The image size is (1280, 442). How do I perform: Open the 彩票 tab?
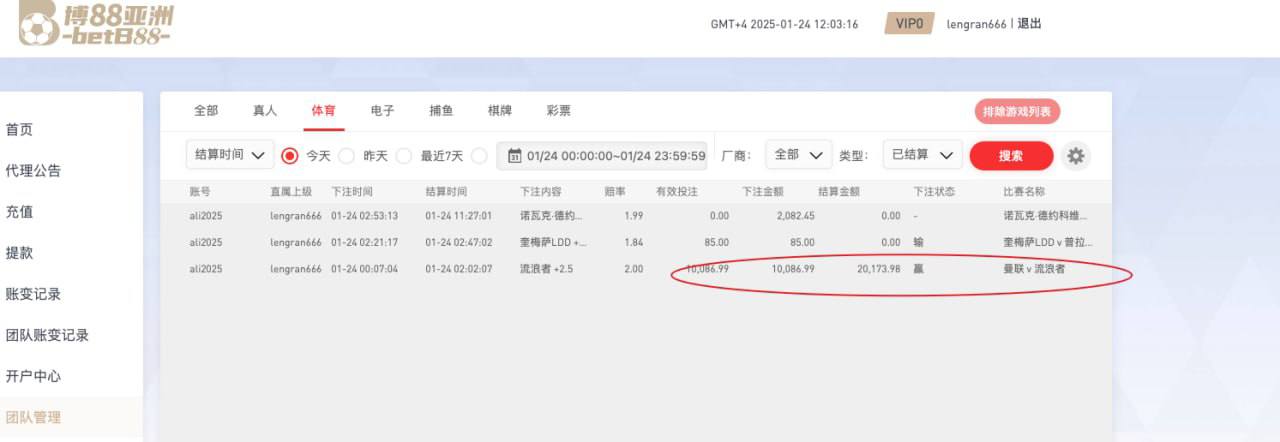[559, 111]
